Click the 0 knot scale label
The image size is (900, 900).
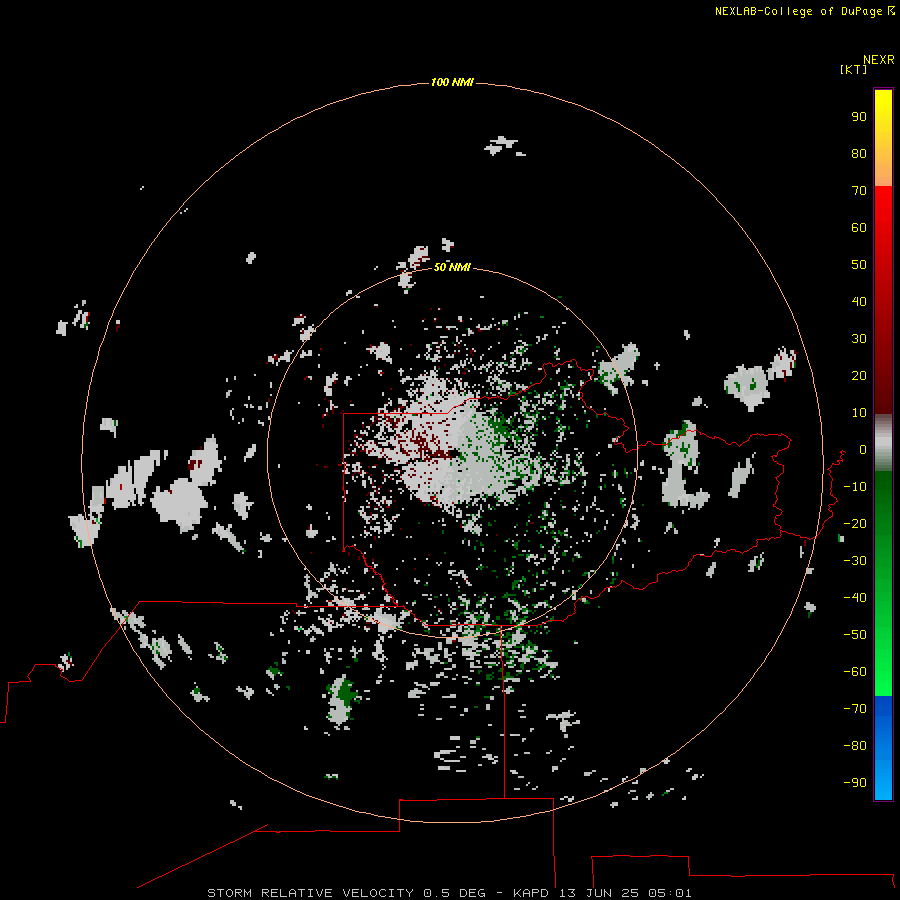coord(863,449)
